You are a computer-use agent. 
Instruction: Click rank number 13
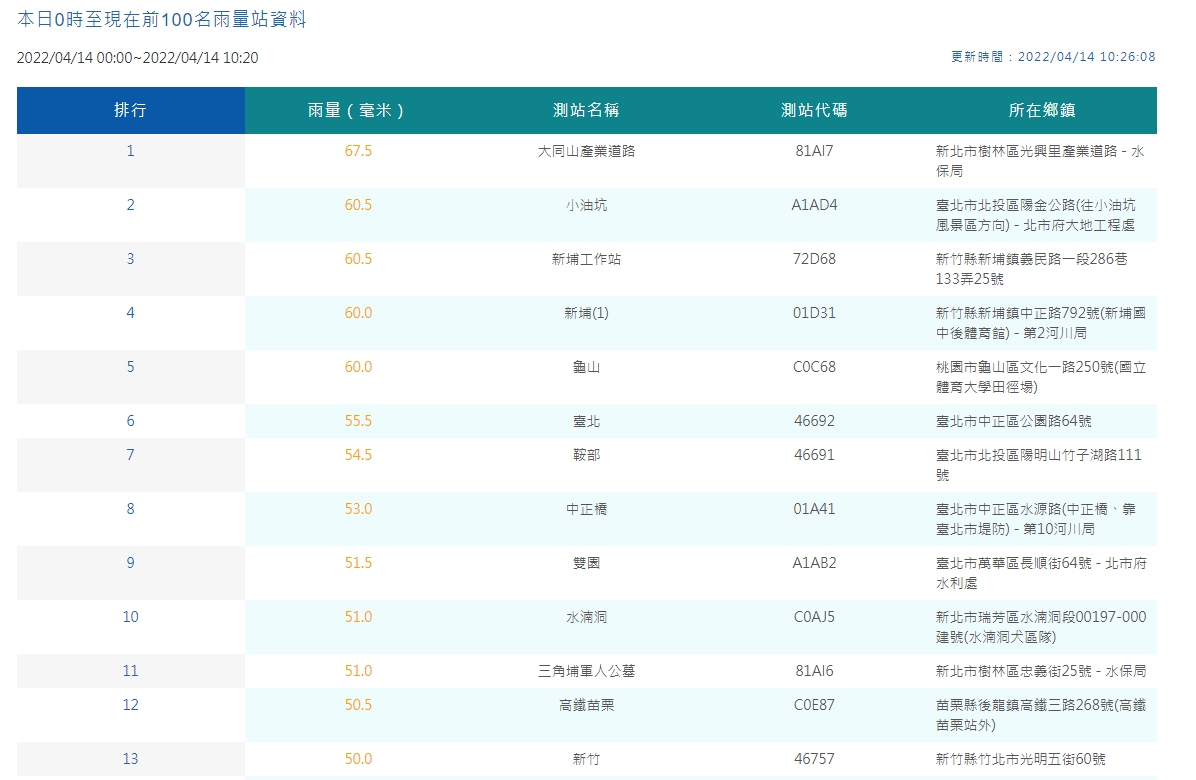tap(130, 760)
